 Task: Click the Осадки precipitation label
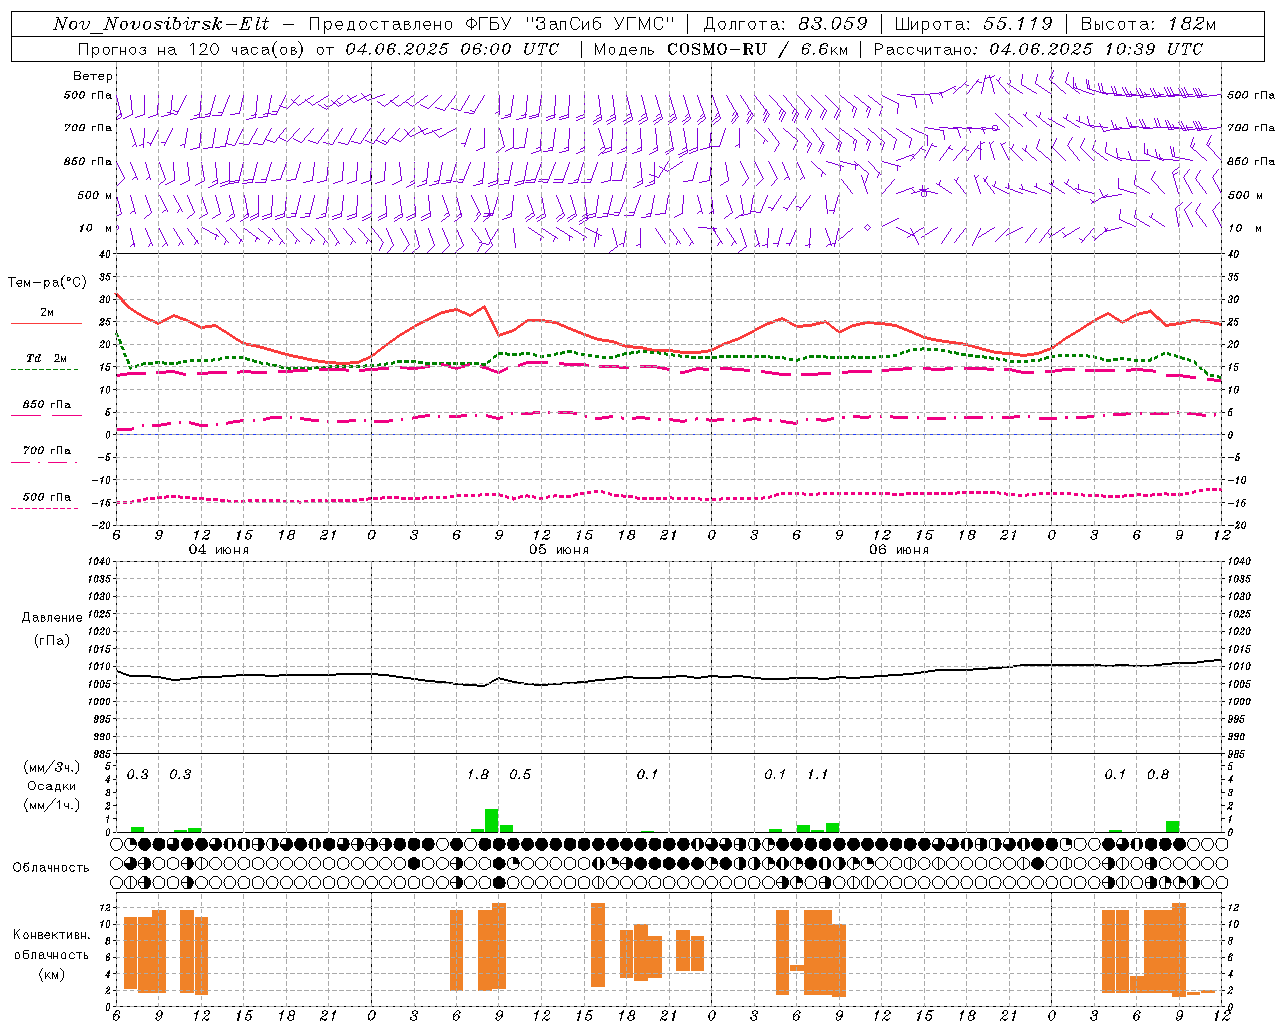pyautogui.click(x=52, y=786)
